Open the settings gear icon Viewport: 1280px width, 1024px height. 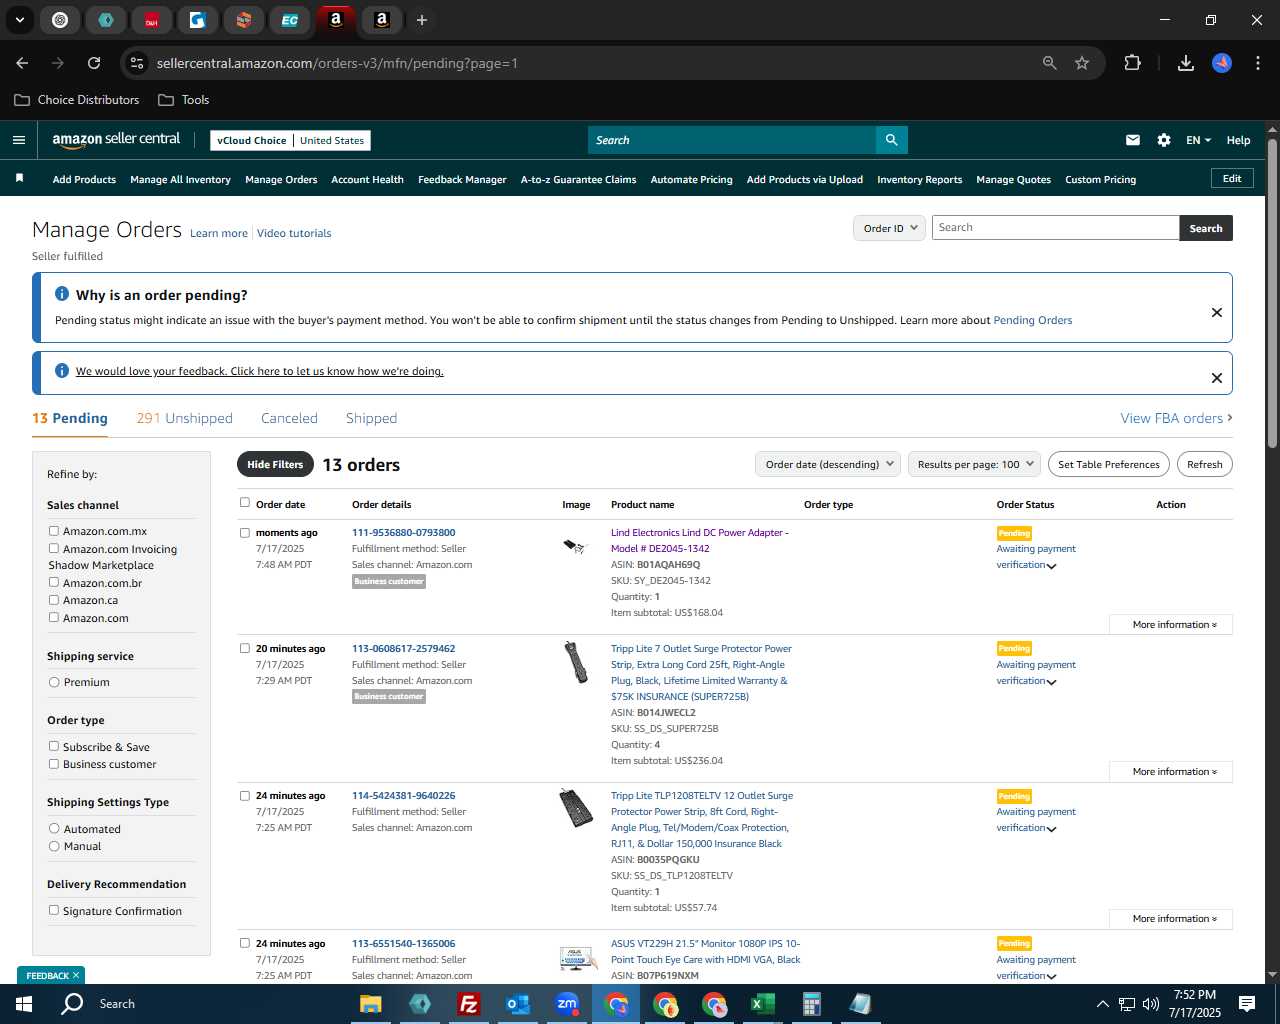pyautogui.click(x=1164, y=140)
